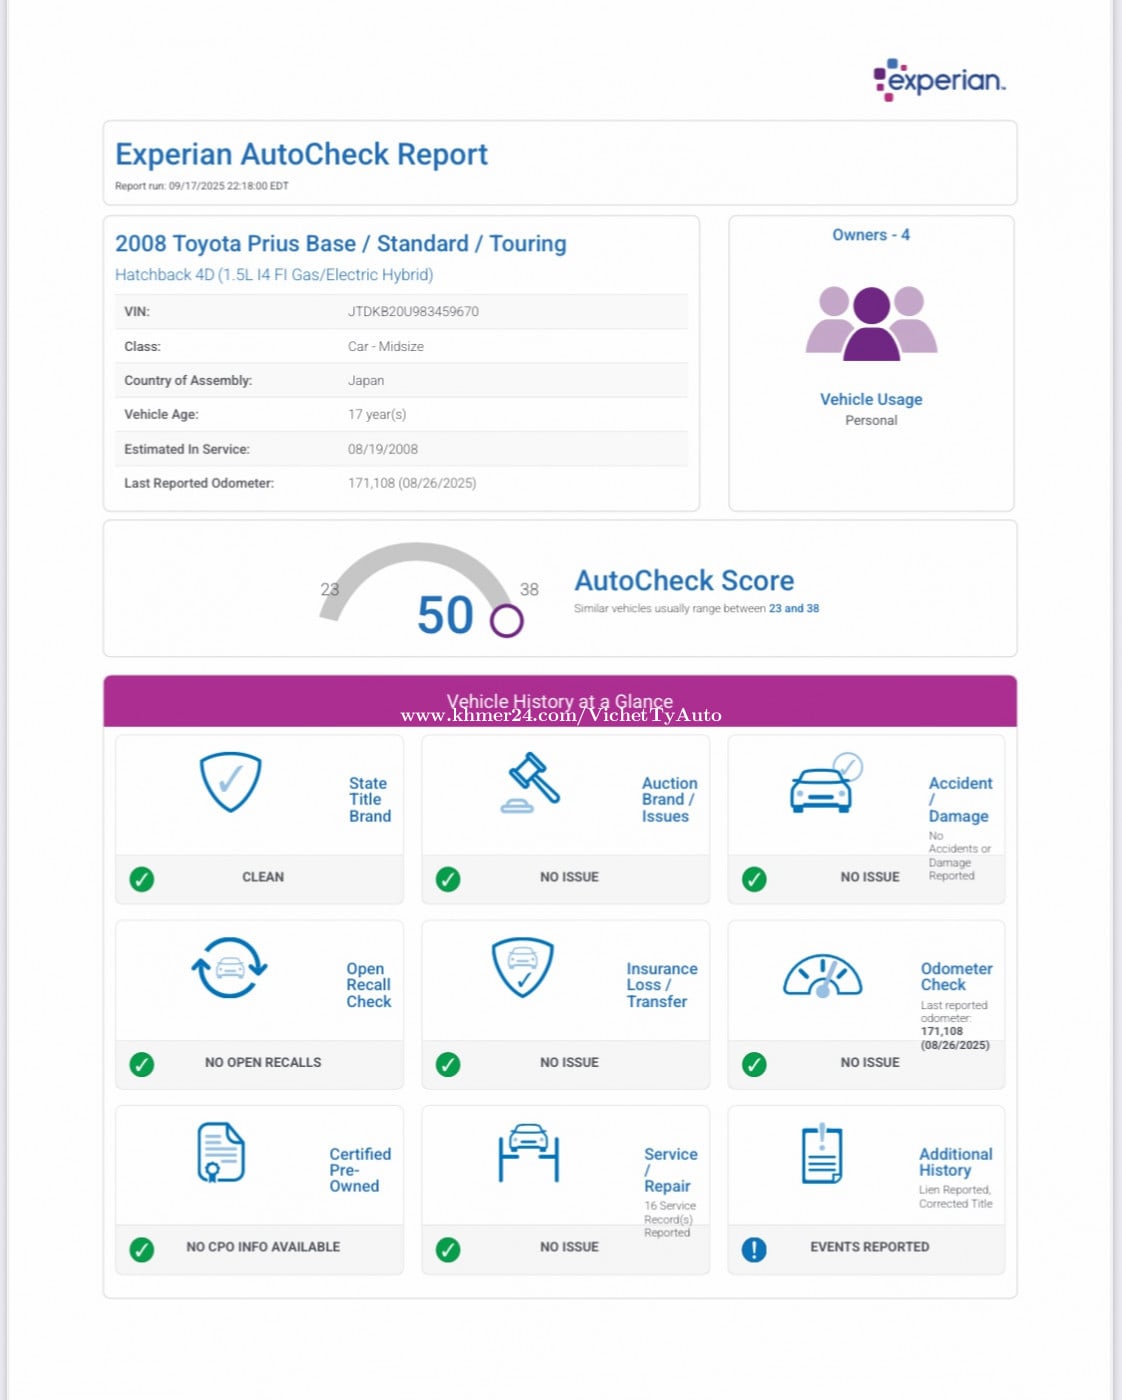Click the Open Recall Check car icon
The width and height of the screenshot is (1122, 1400).
coord(229,968)
